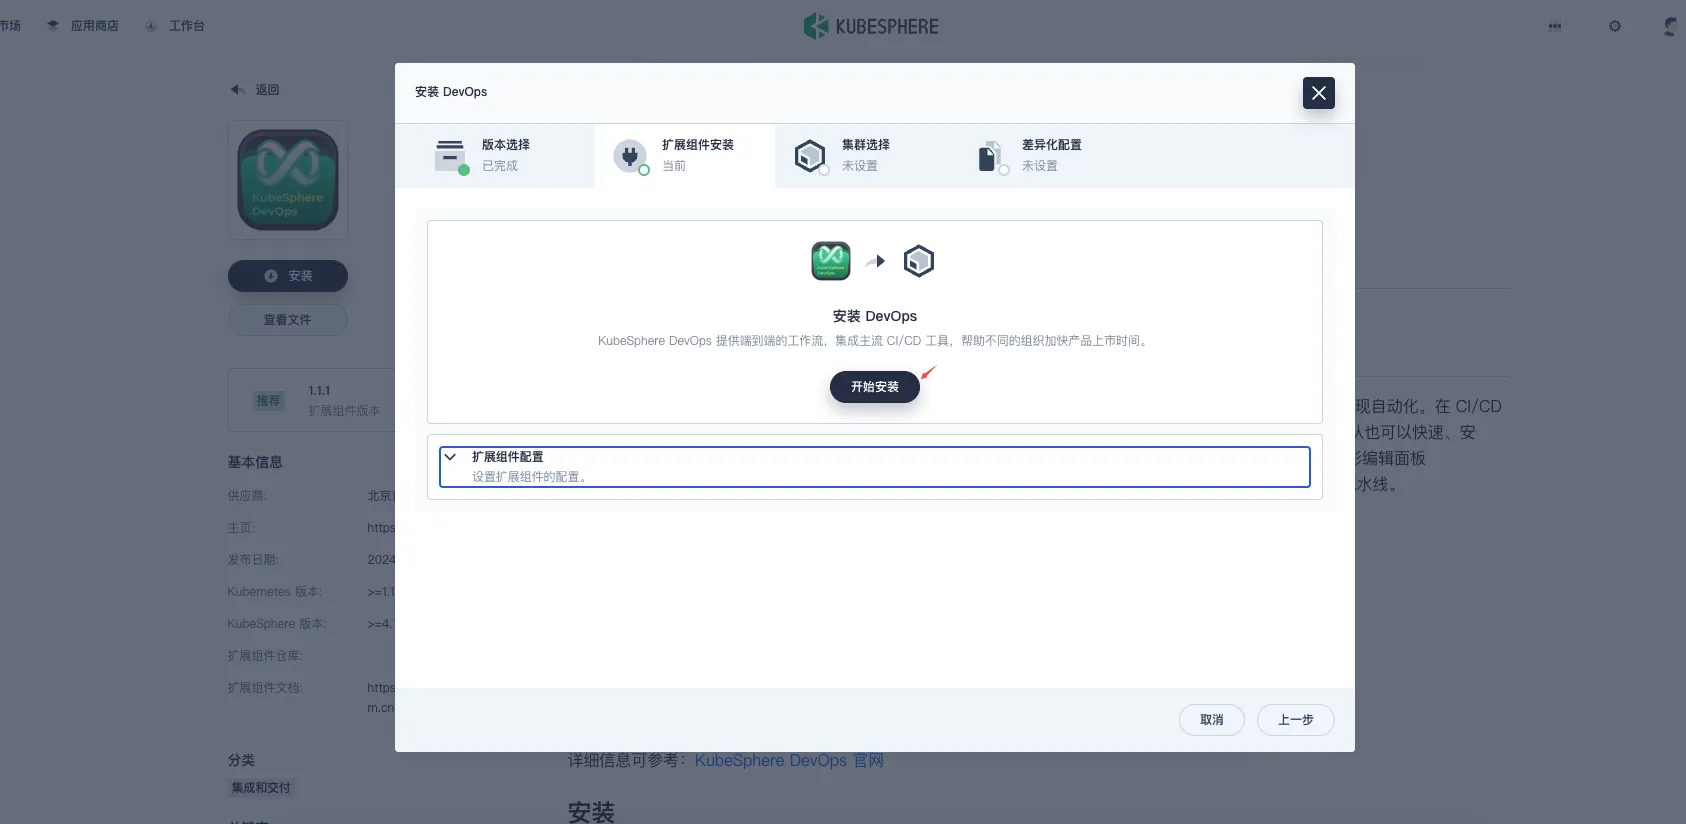Click the 扩展组件文档 label
This screenshot has height=824, width=1686.
click(265, 688)
